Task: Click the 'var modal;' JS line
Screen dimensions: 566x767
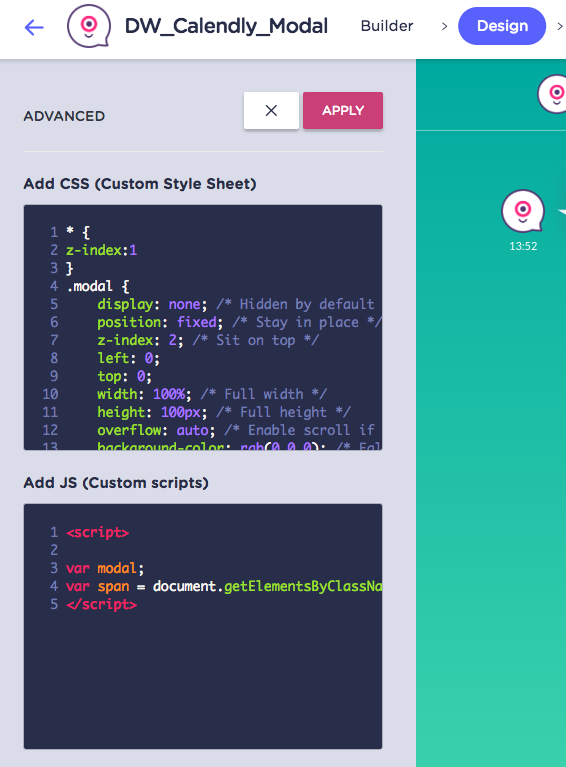Action: point(105,568)
